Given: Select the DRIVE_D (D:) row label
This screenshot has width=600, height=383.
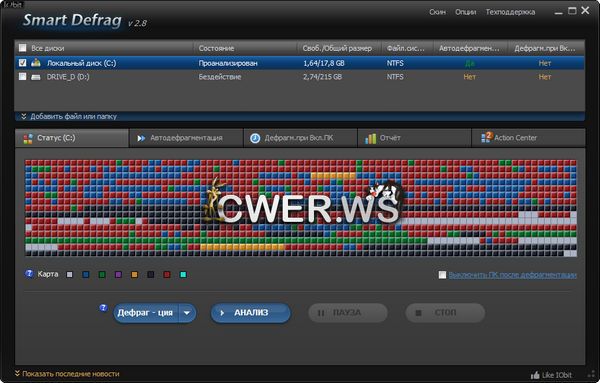Looking at the screenshot, I should click(x=68, y=77).
